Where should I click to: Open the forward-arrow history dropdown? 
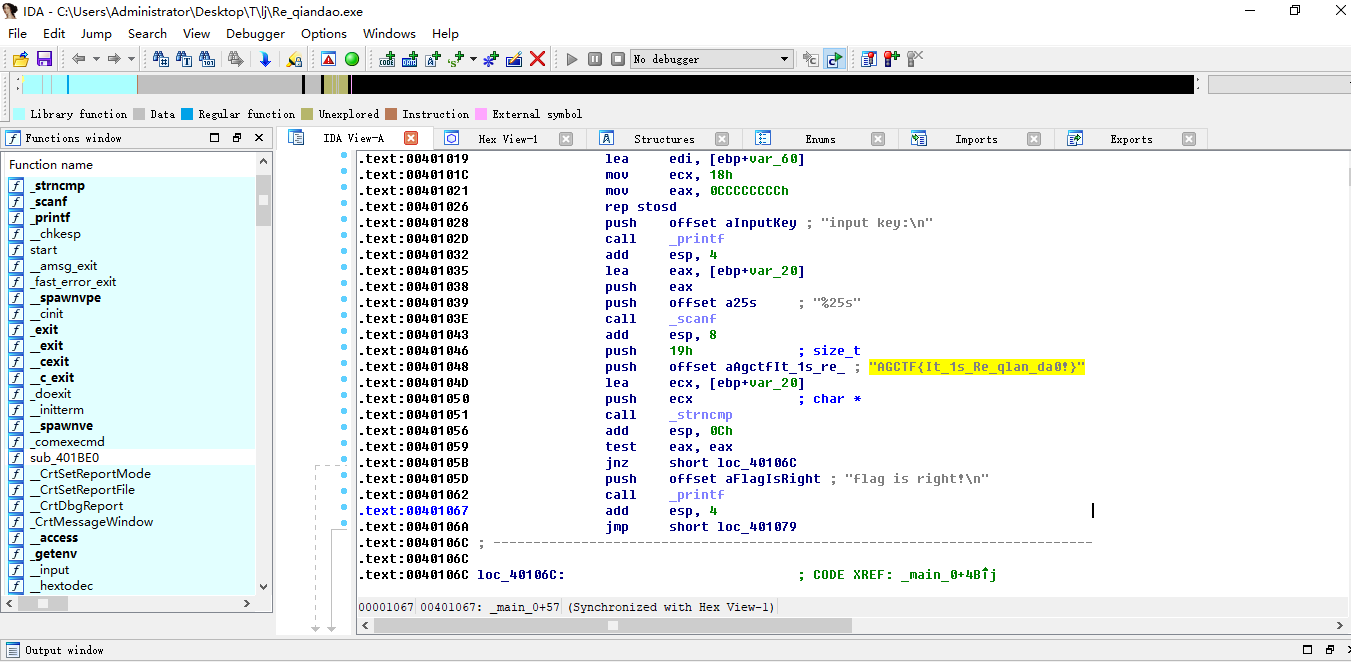point(131,59)
